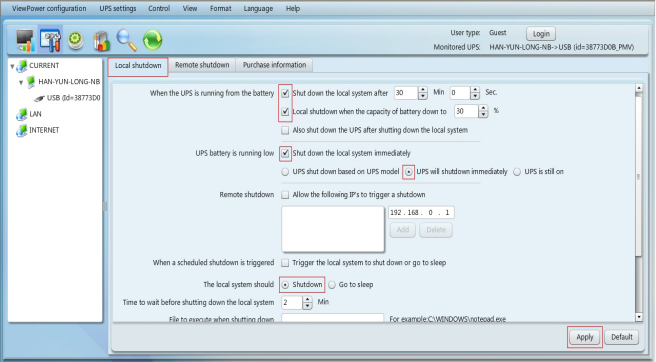This screenshot has width=656, height=362.
Task: Collapse the HAN-YUN-LONG-NB tree node
Action: (x=21, y=82)
